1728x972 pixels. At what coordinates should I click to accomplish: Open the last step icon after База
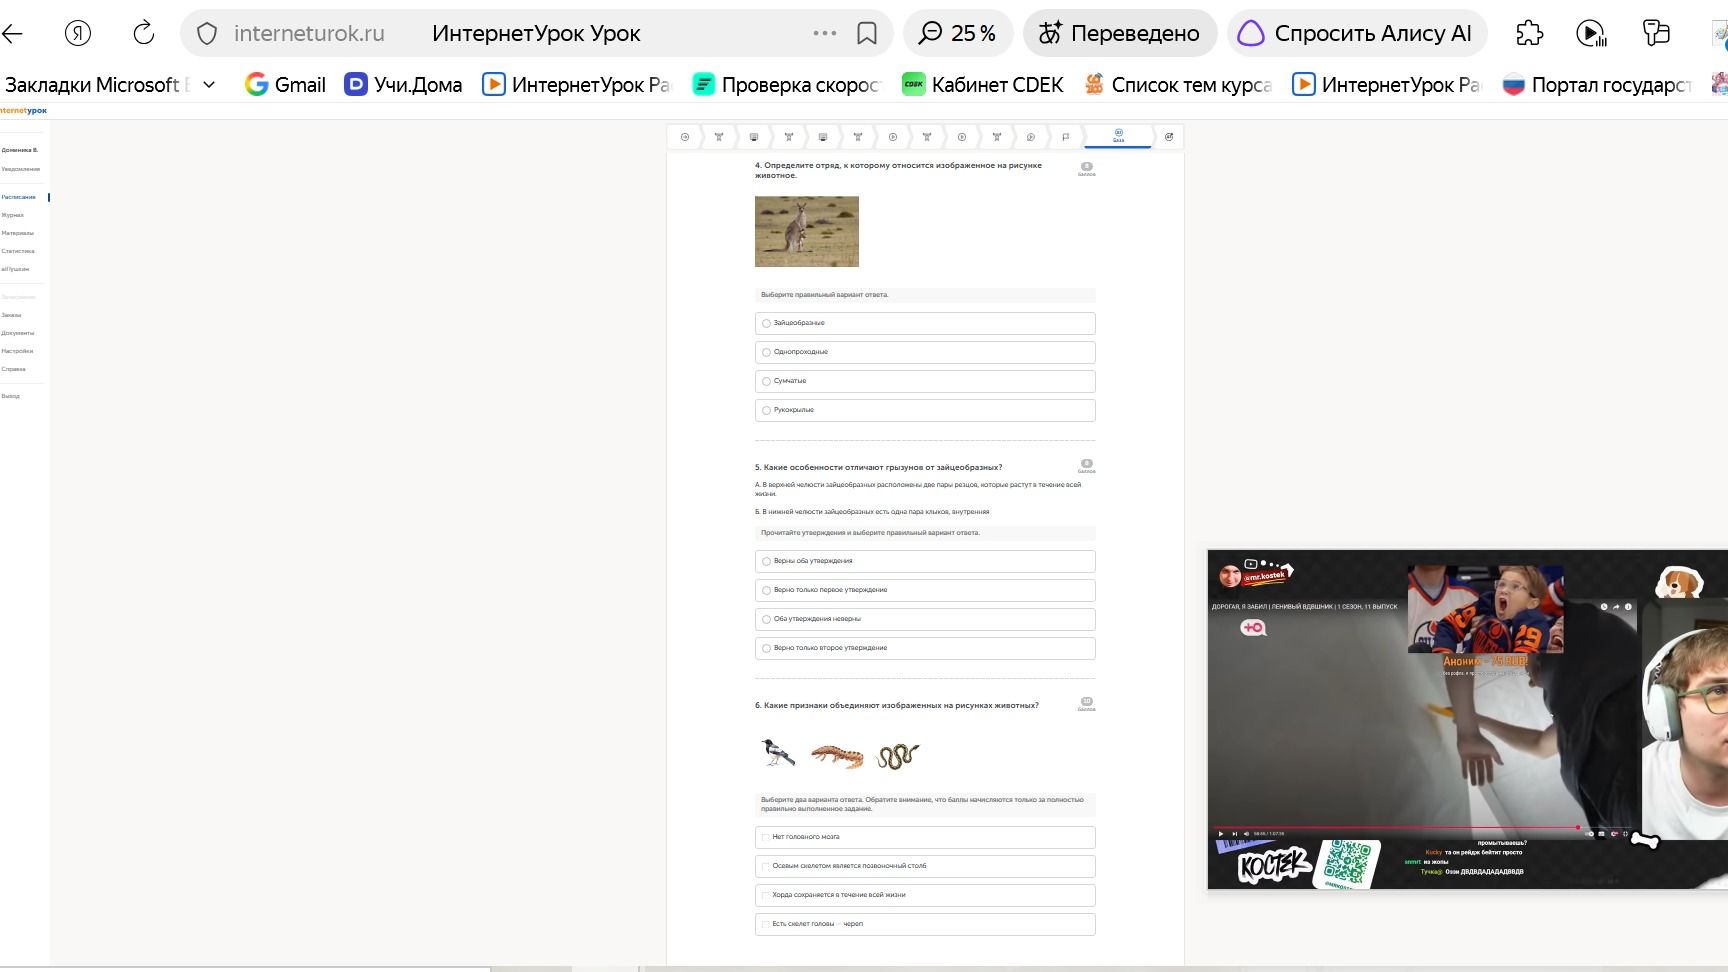[x=1169, y=137]
